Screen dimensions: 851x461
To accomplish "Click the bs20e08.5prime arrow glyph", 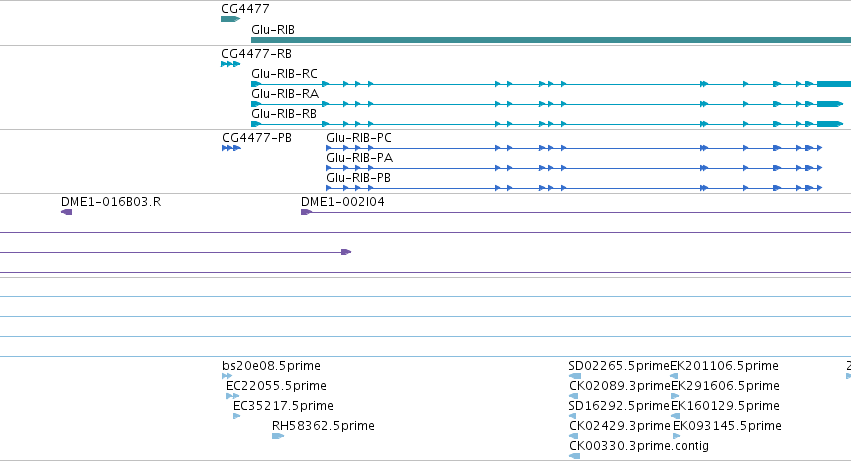I will click(x=227, y=376).
